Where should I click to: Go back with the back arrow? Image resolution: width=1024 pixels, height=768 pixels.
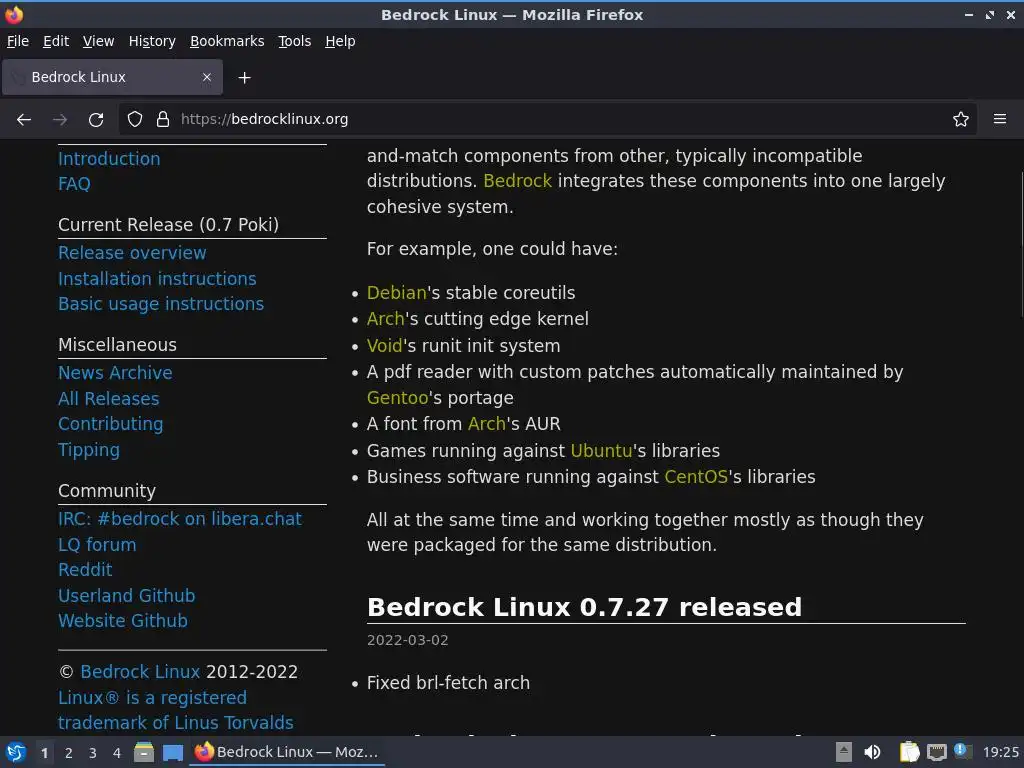click(x=24, y=120)
